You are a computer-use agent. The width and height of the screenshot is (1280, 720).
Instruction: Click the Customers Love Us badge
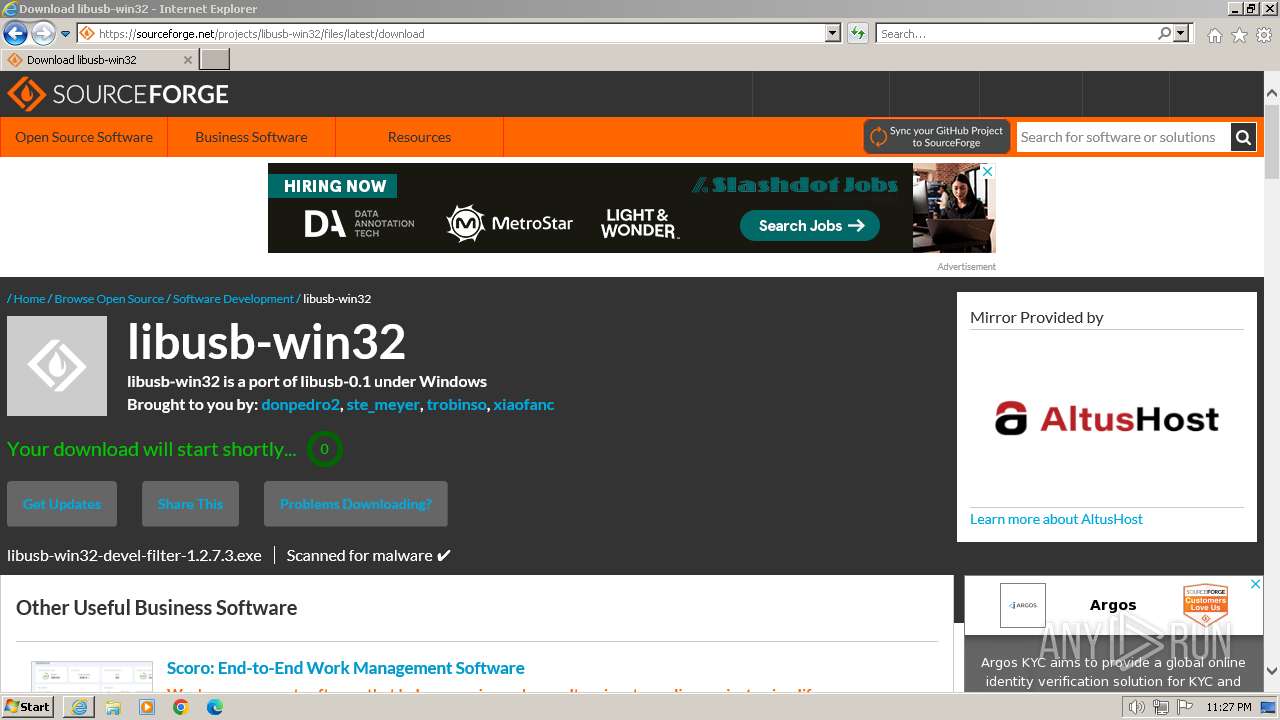[1205, 605]
